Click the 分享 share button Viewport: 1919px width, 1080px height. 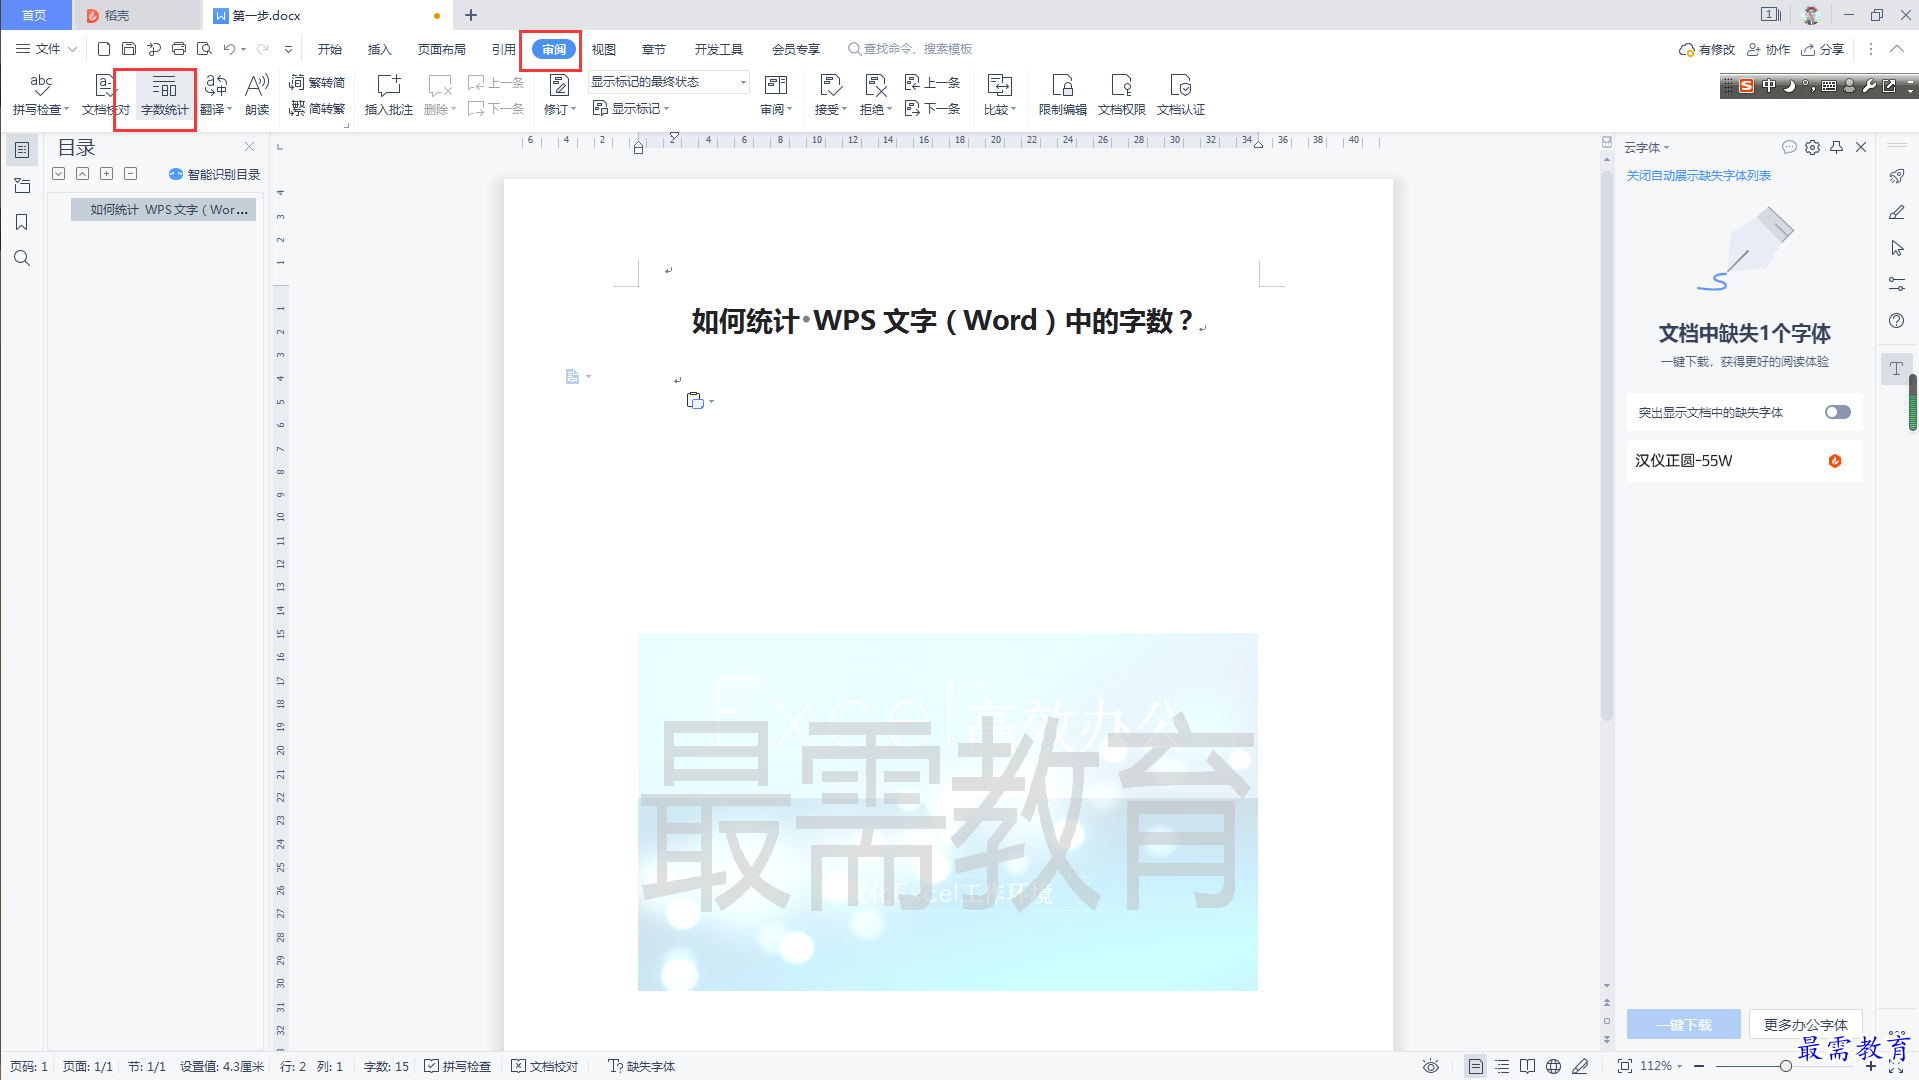[x=1822, y=49]
